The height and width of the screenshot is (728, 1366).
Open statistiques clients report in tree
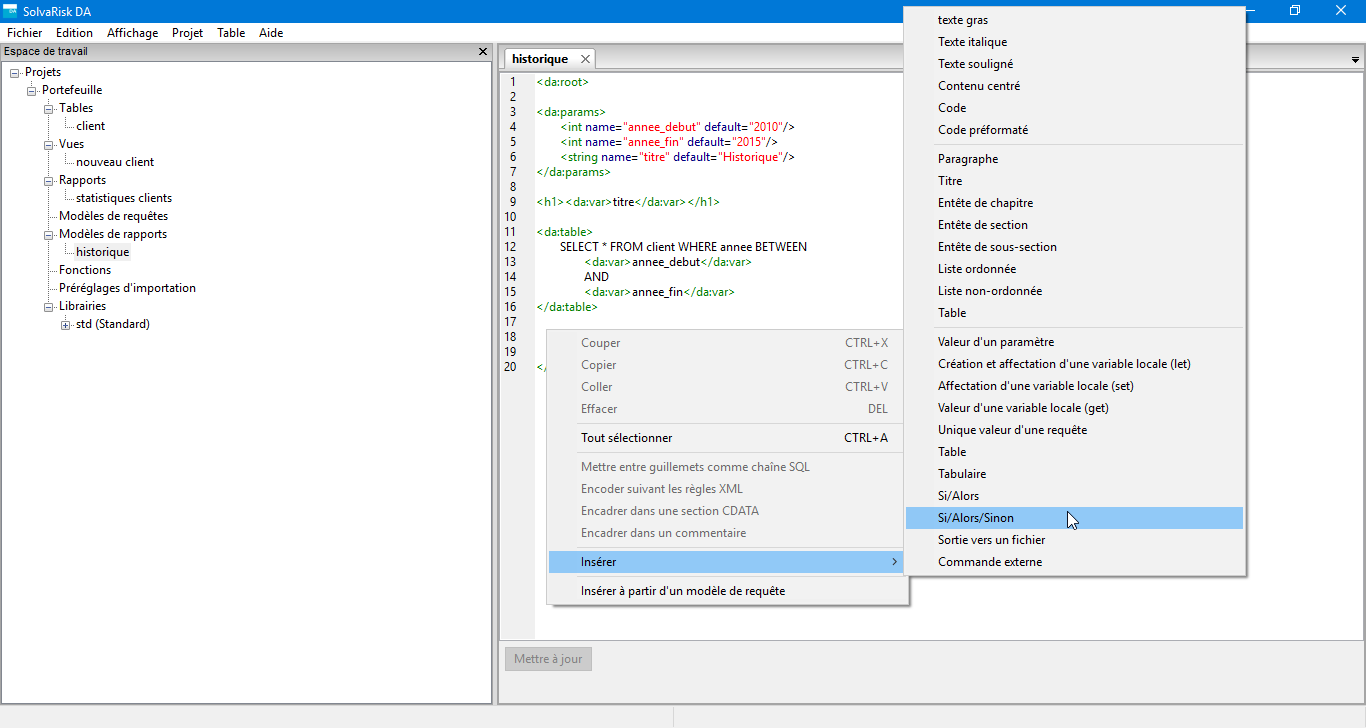click(123, 198)
